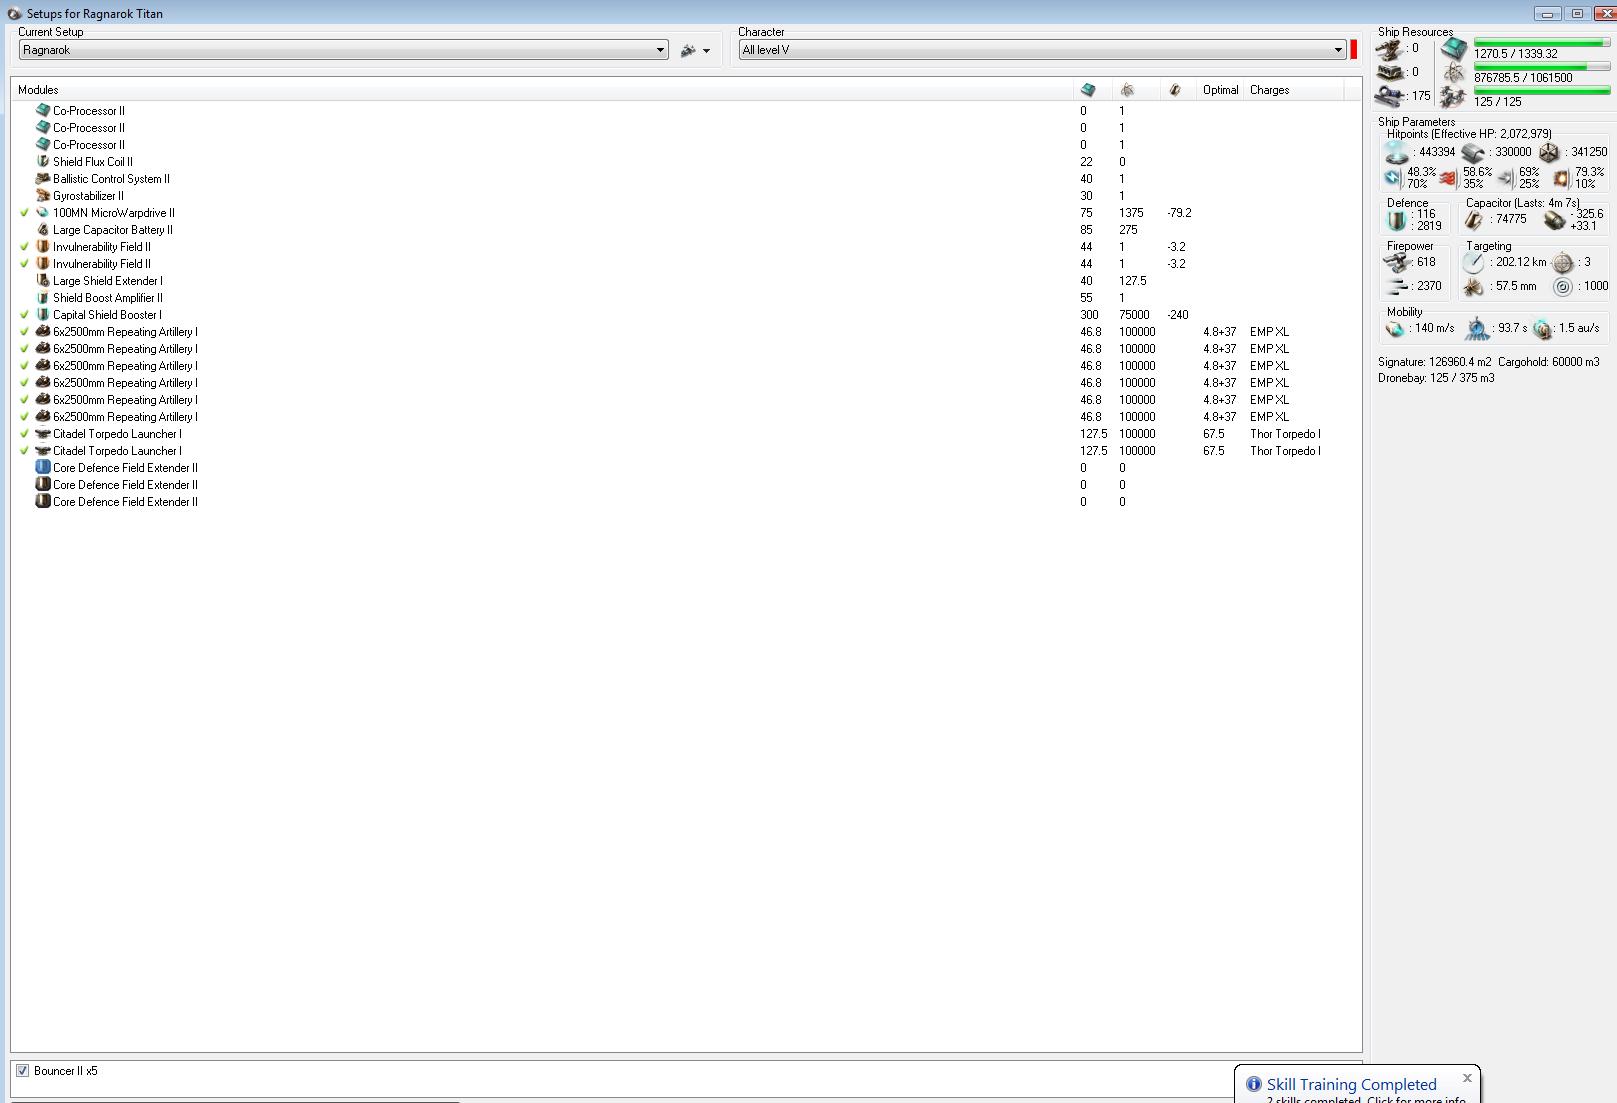The height and width of the screenshot is (1103, 1617).
Task: Click the shield hitpoints icon beside 443394
Action: coord(1397,152)
